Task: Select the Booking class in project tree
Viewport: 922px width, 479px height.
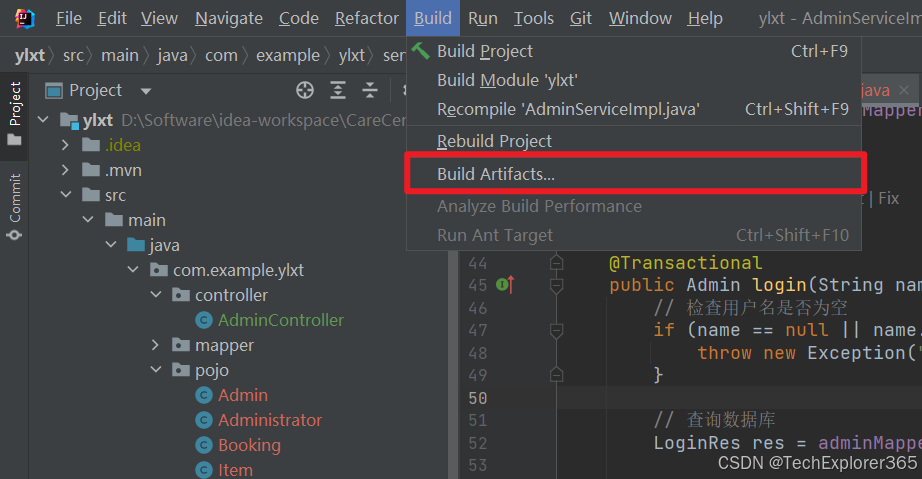Action: click(x=249, y=445)
